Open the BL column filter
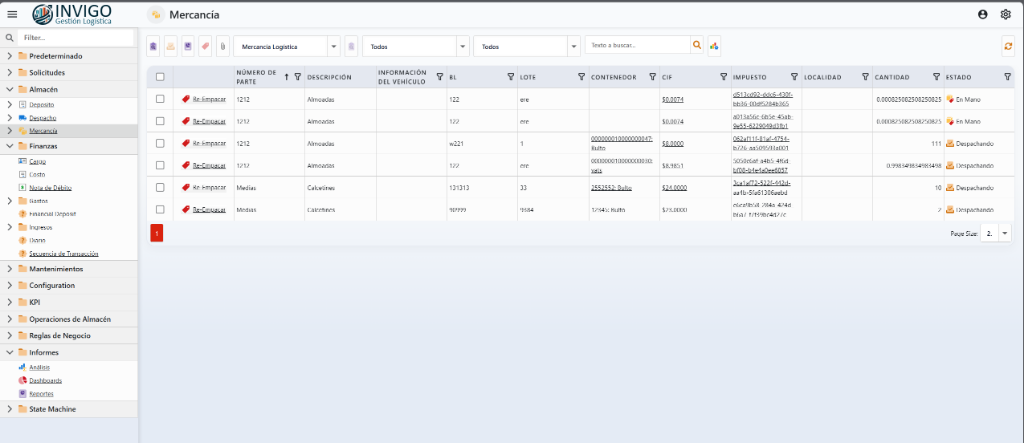The height and width of the screenshot is (443, 1024). (x=511, y=77)
